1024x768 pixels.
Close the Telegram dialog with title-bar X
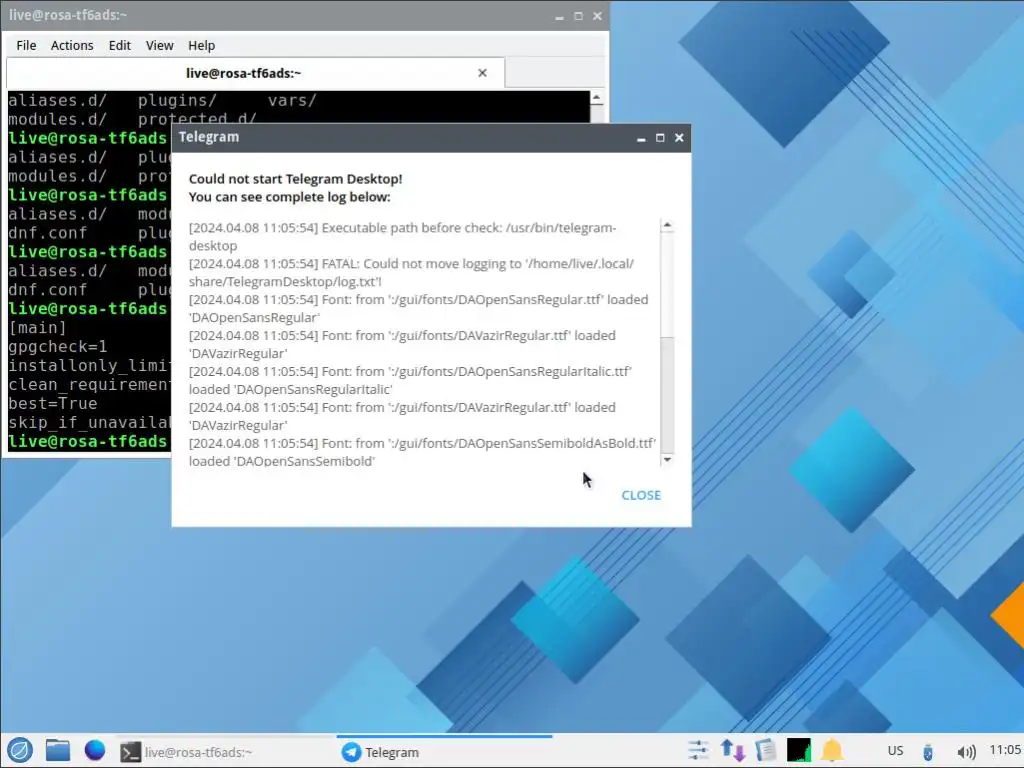tap(679, 138)
